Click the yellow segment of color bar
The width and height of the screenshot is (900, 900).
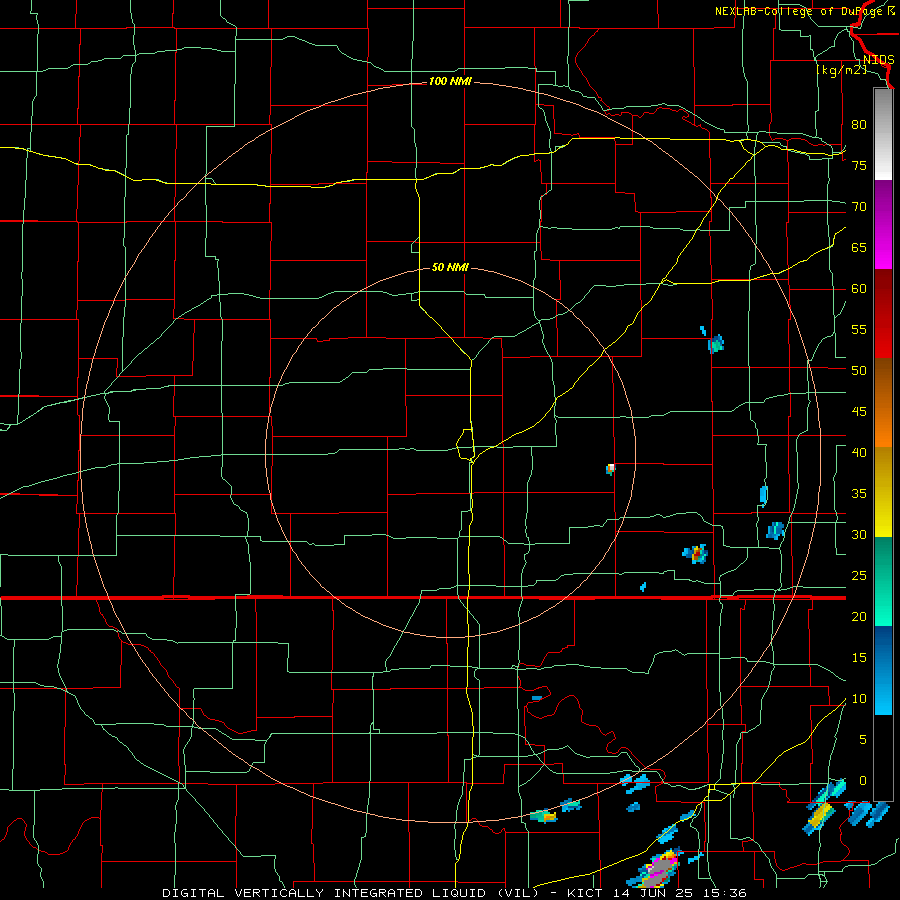pyautogui.click(x=883, y=492)
